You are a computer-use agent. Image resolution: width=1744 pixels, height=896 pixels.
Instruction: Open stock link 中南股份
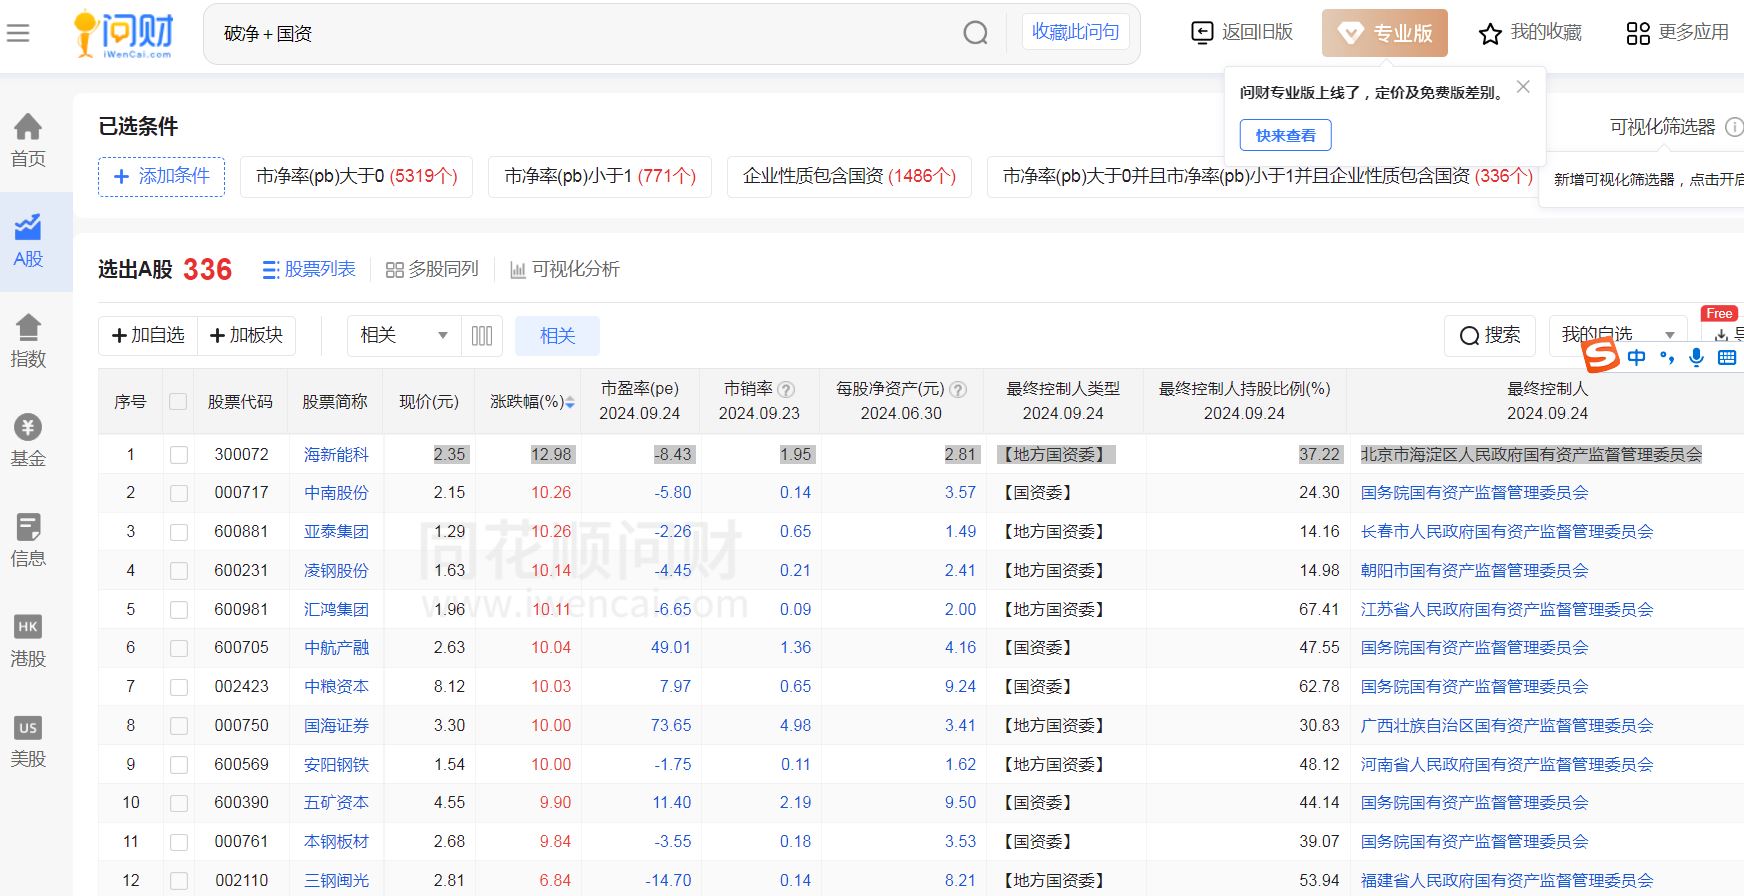(336, 493)
